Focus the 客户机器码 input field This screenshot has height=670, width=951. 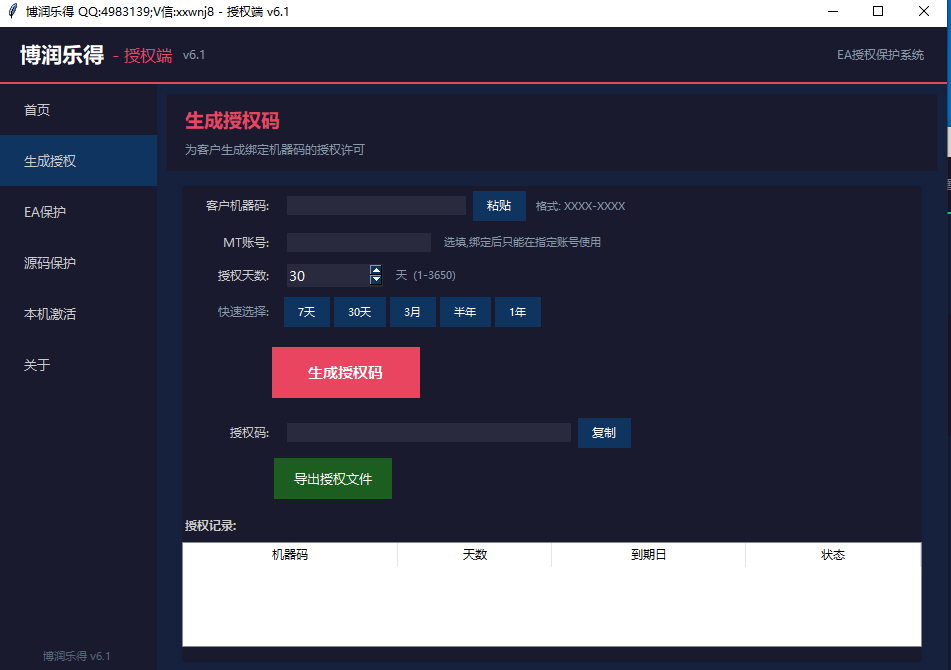[x=376, y=206]
